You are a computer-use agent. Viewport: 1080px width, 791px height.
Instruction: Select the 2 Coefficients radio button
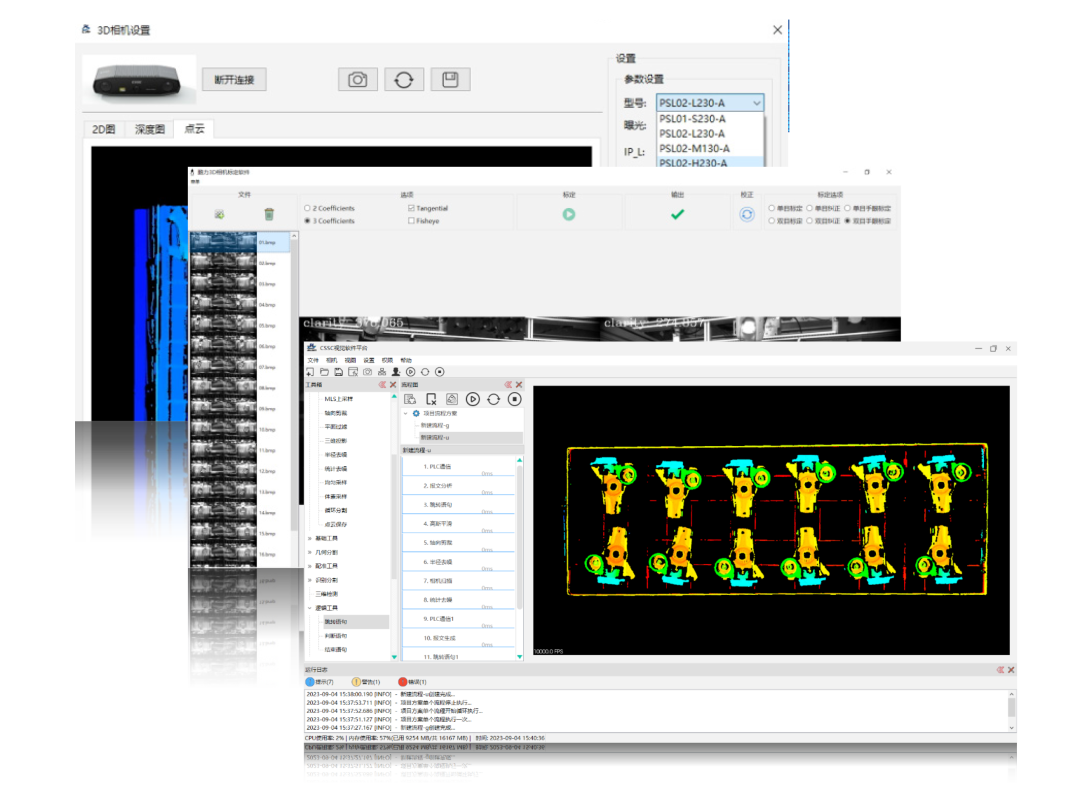coord(307,208)
